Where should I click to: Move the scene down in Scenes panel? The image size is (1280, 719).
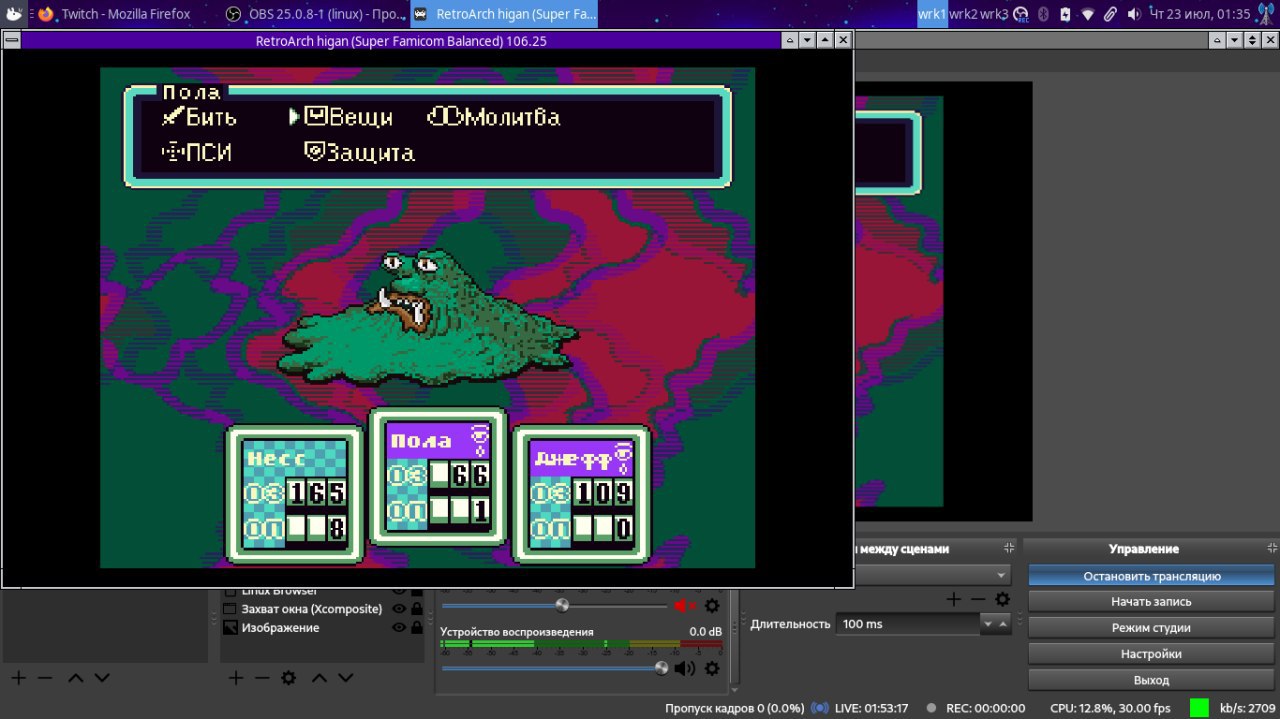click(102, 677)
